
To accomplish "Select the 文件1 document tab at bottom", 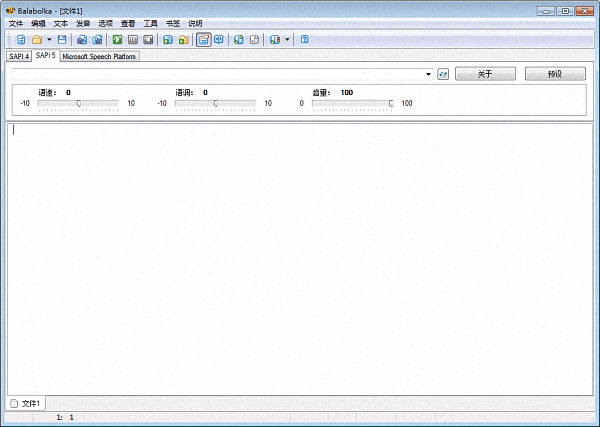I will 26,403.
